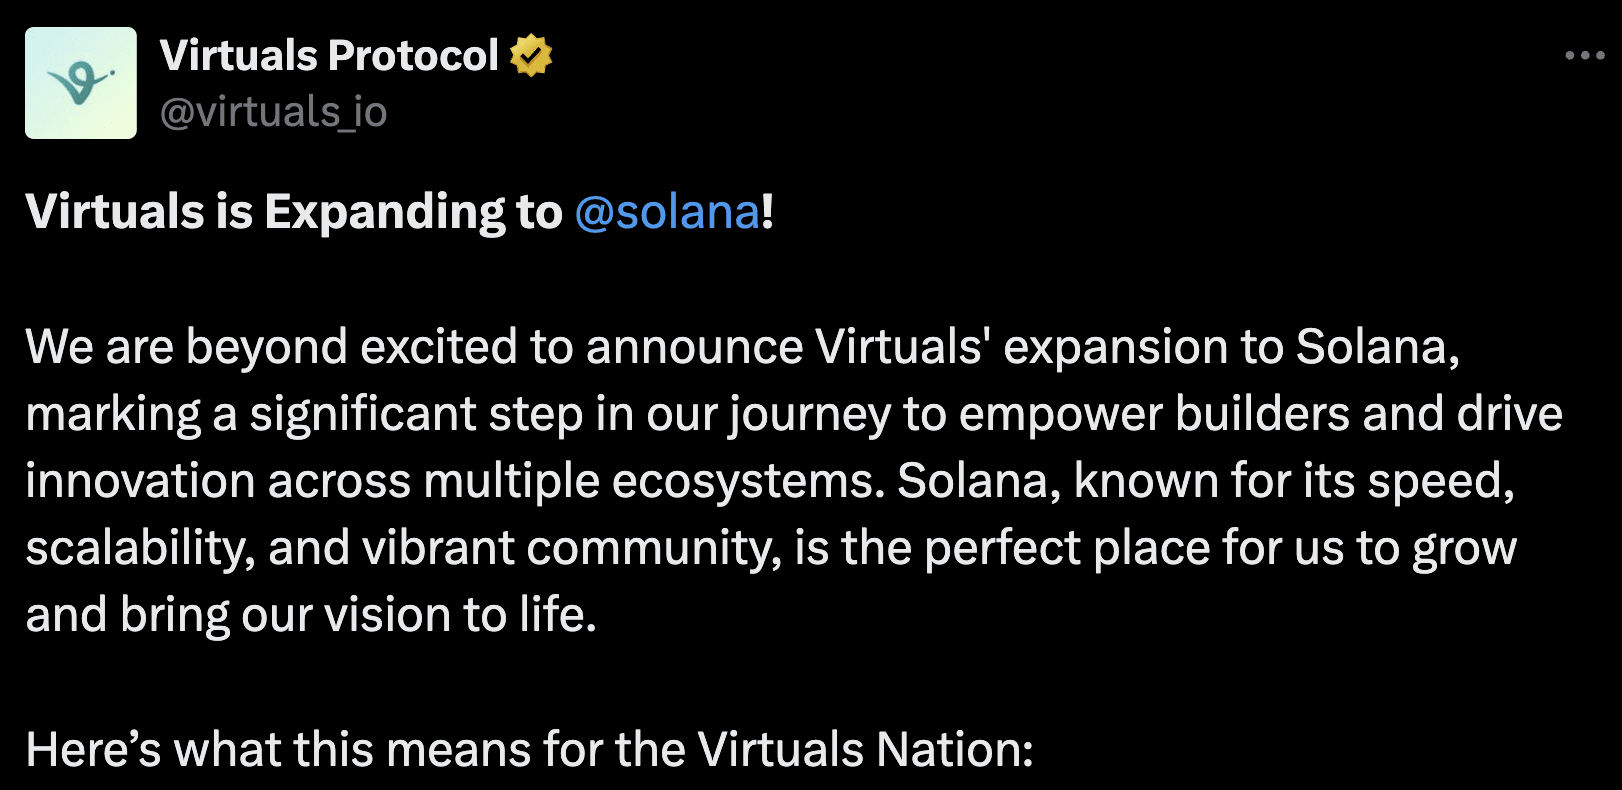Click "Here's what this means" closing line

[x=529, y=749]
